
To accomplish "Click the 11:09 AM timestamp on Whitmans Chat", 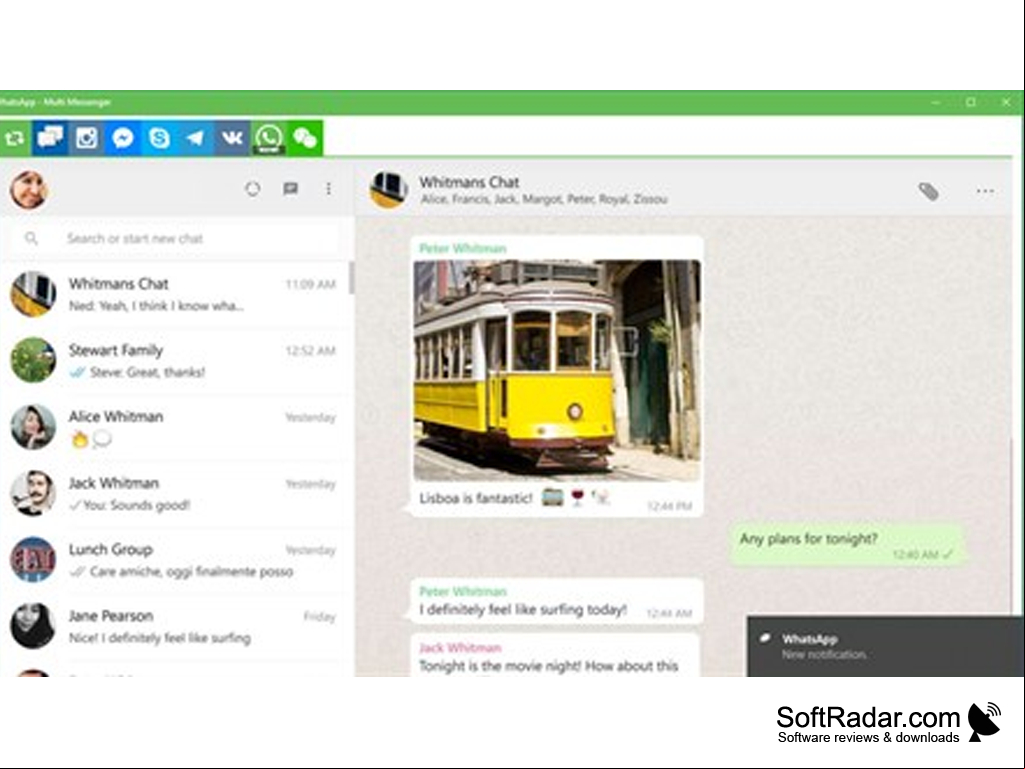I will [x=311, y=284].
